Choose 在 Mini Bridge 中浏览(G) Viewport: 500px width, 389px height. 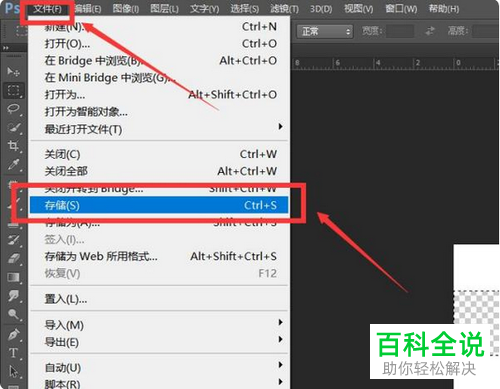tap(159, 77)
